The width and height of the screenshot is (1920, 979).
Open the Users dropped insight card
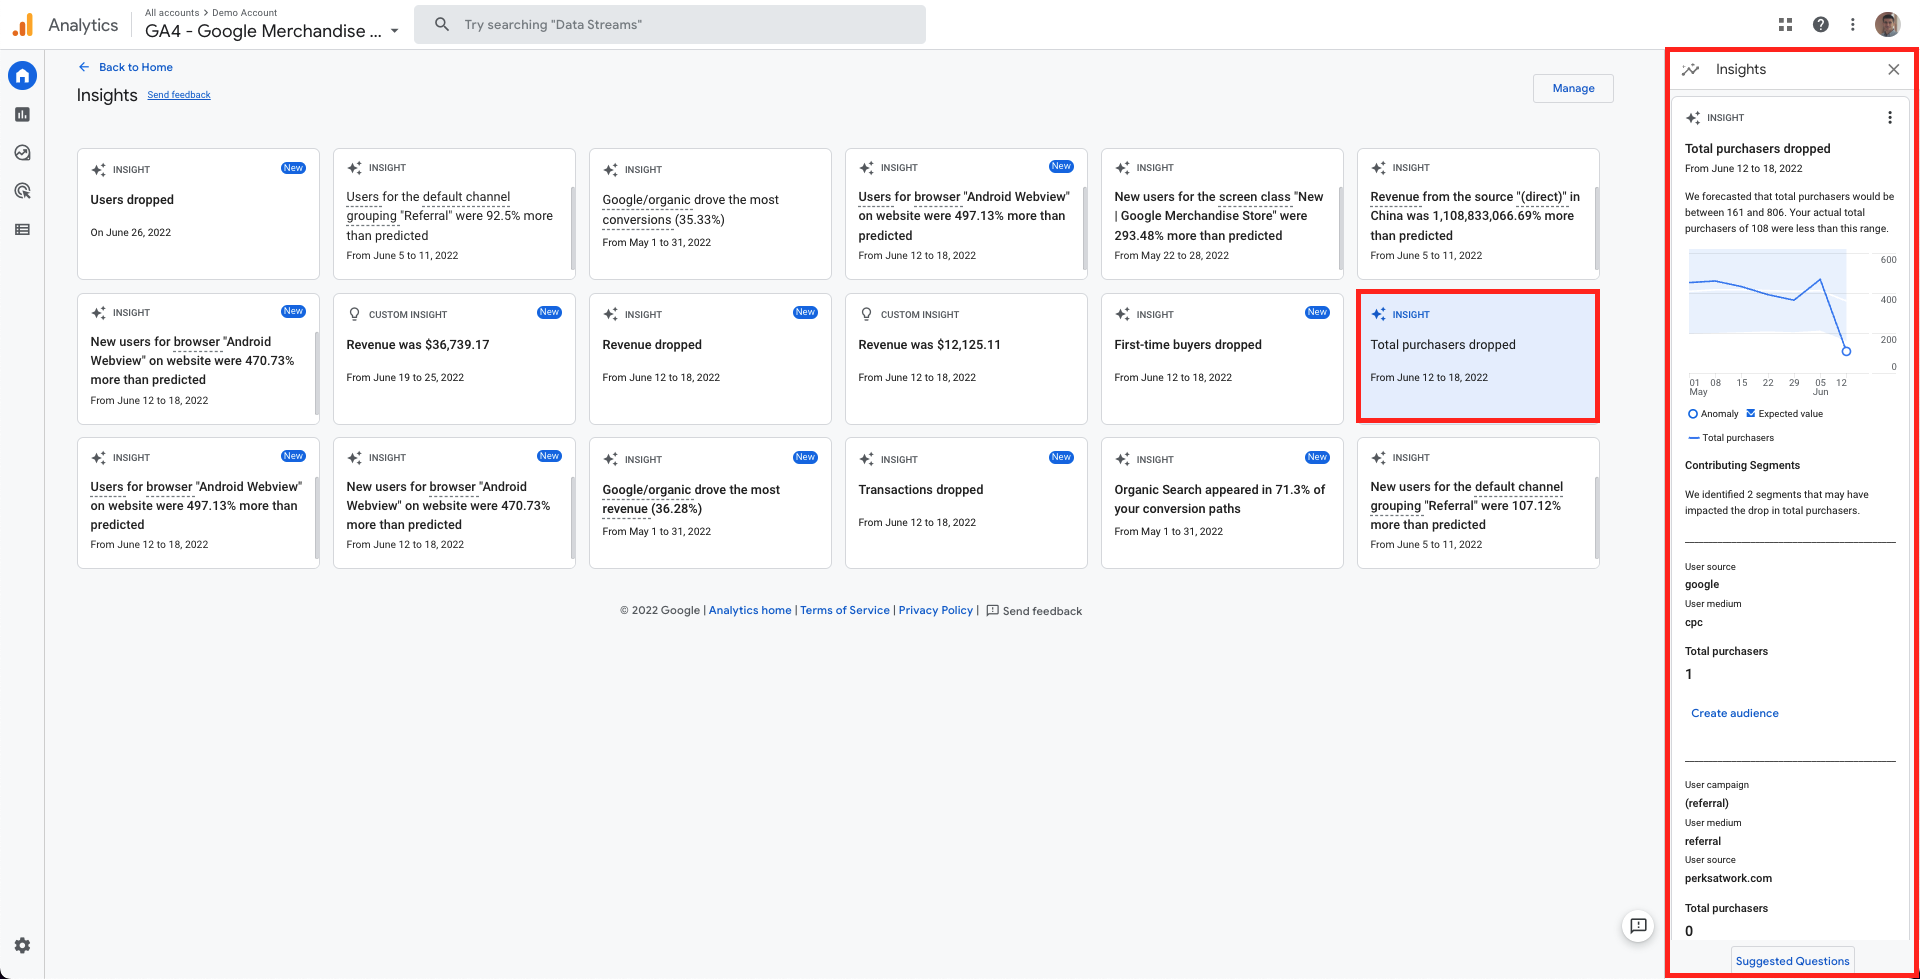tap(198, 214)
